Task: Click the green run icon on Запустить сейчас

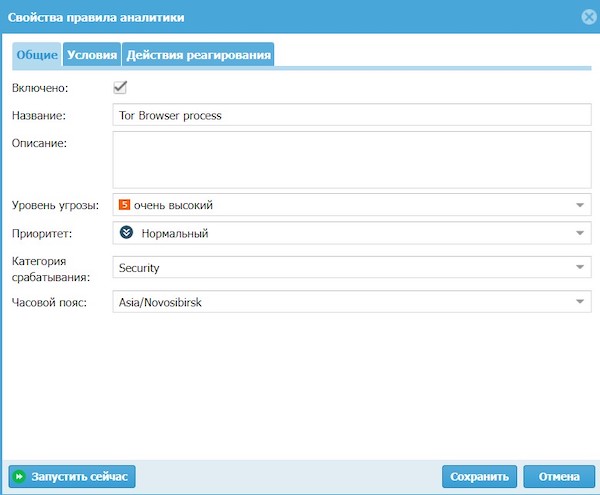Action: point(19,477)
